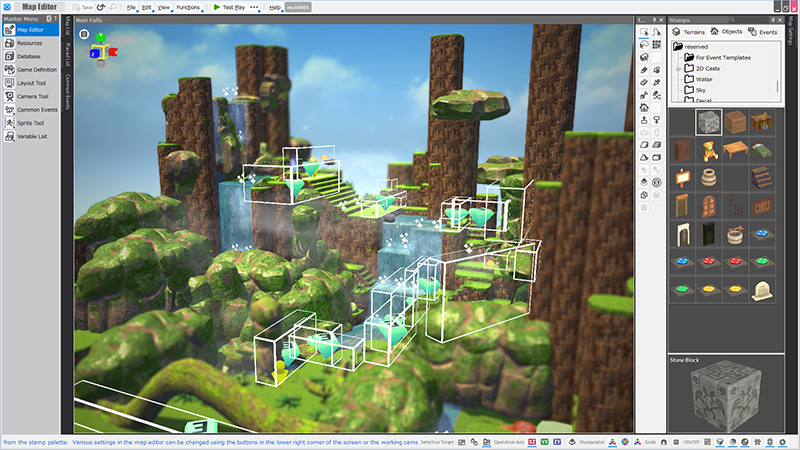
Task: Collapse the reserved folder
Action: pos(678,46)
